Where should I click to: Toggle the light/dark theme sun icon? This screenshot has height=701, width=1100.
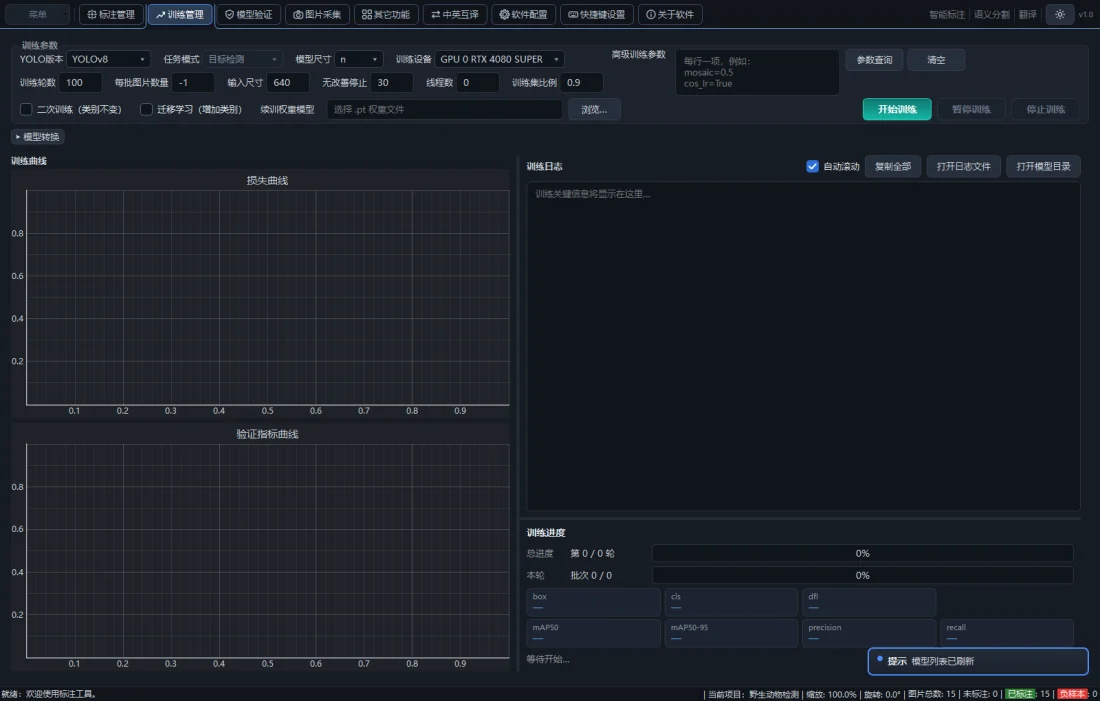(x=1059, y=14)
